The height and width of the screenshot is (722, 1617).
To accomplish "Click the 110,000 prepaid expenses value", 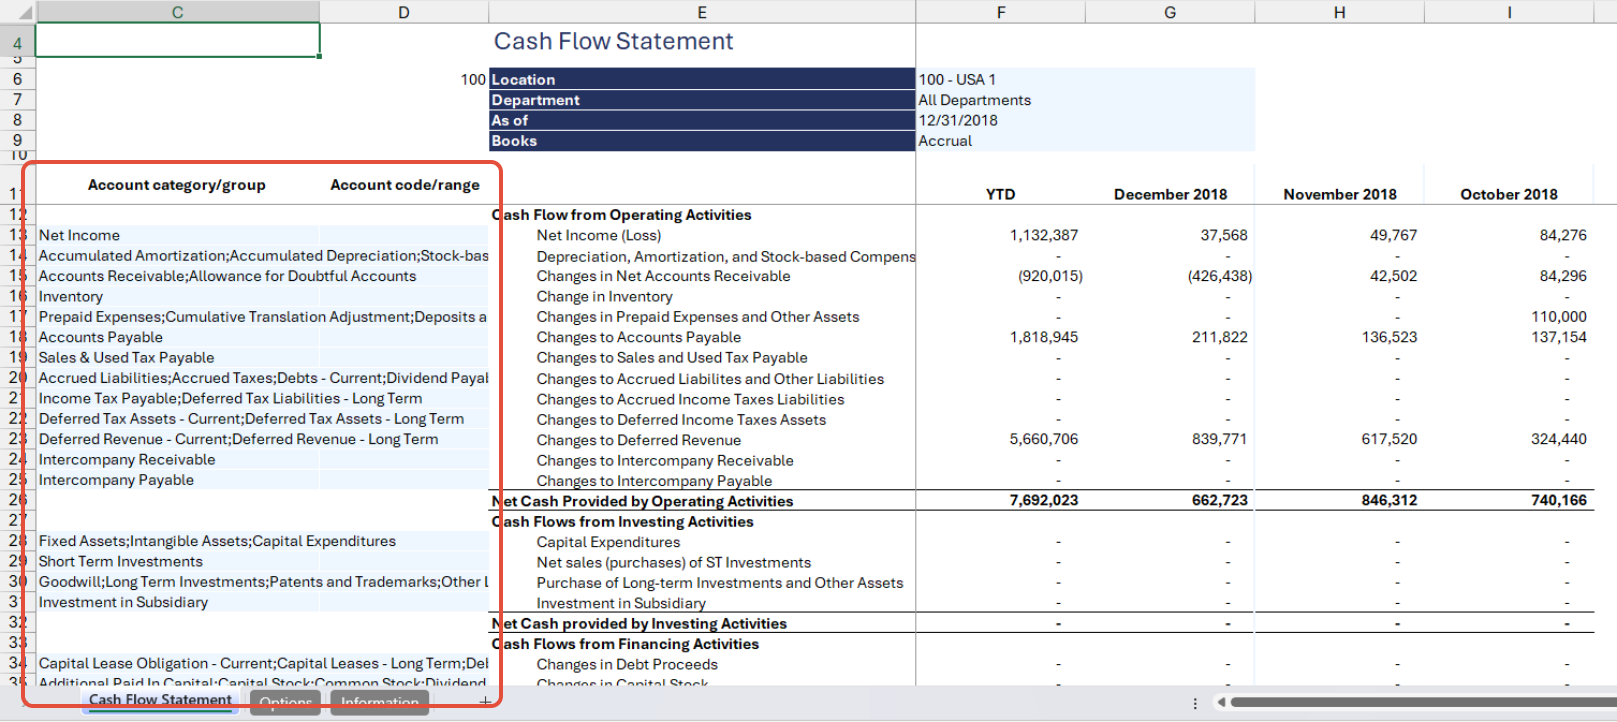I will coord(1559,317).
